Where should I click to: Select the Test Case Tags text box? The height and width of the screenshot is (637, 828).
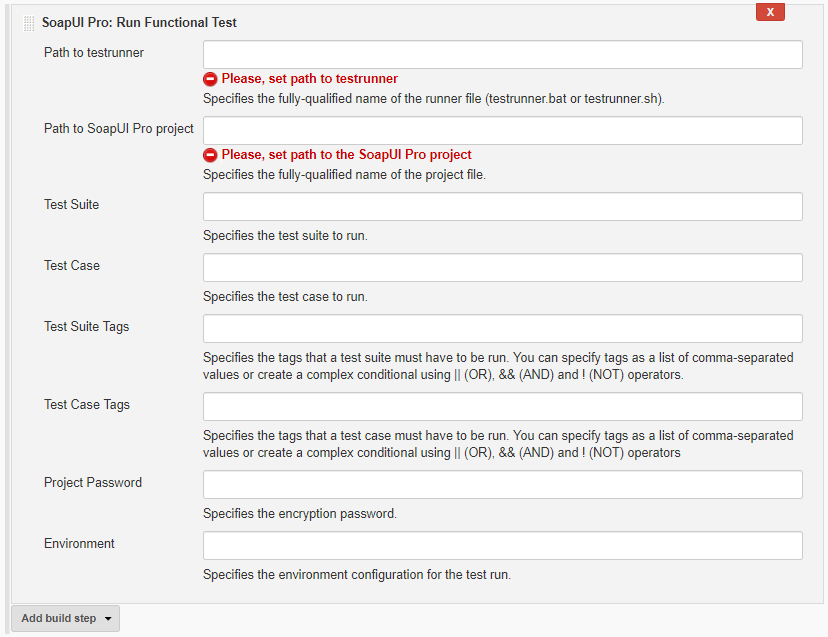[503, 407]
